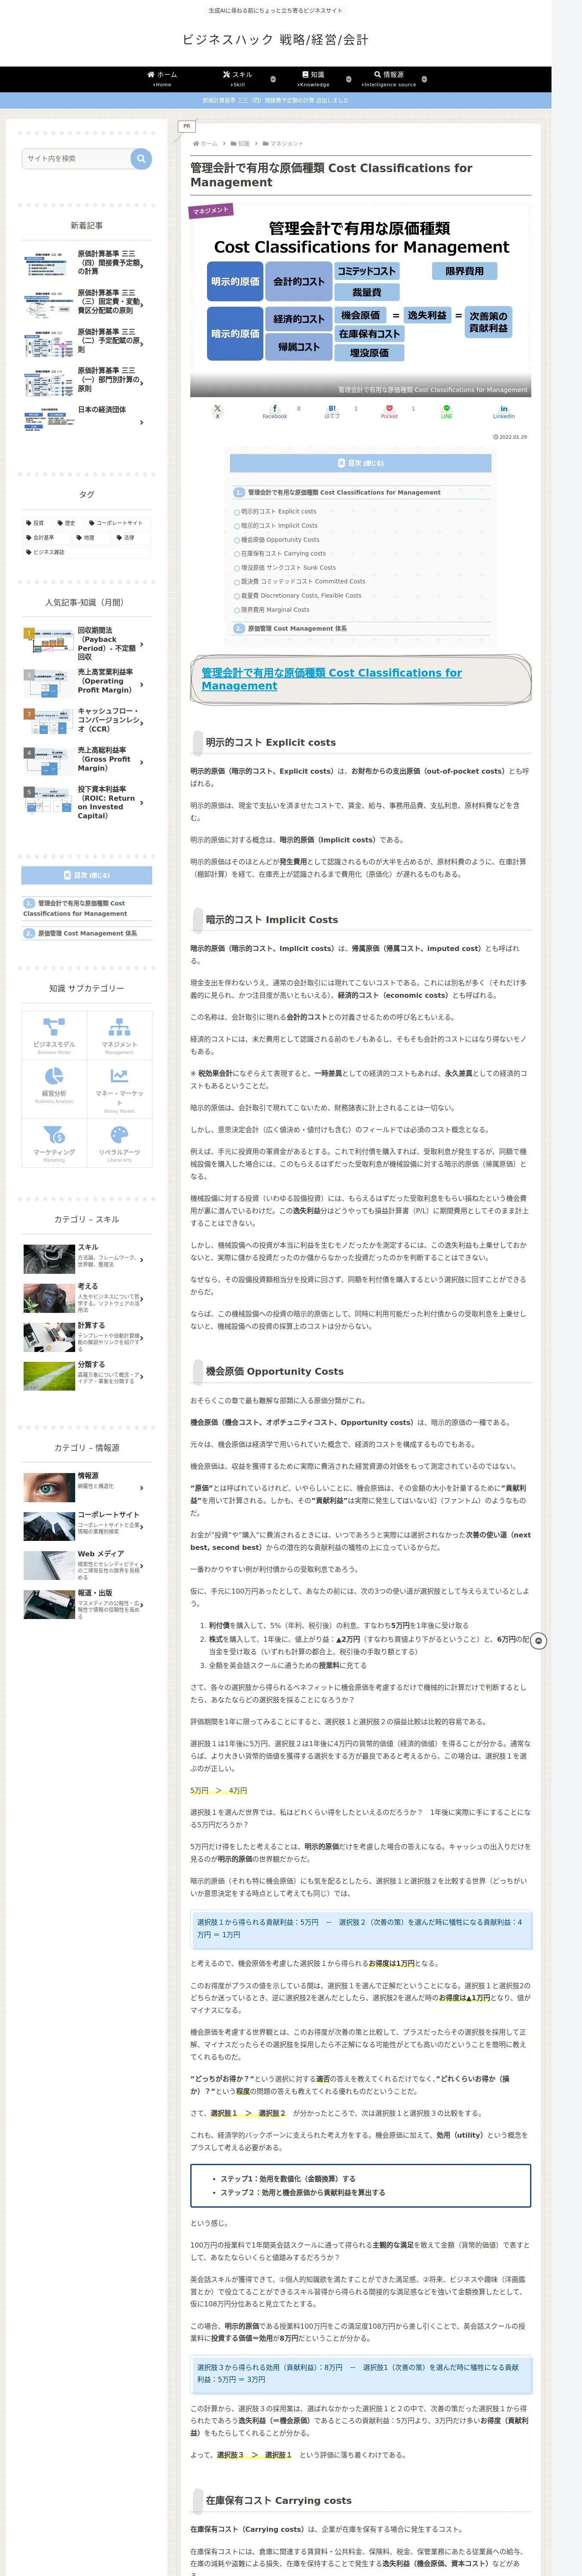Jump to 在庫保有コスト Carrying costs in contents
This screenshot has width=582, height=2576.
(x=283, y=553)
